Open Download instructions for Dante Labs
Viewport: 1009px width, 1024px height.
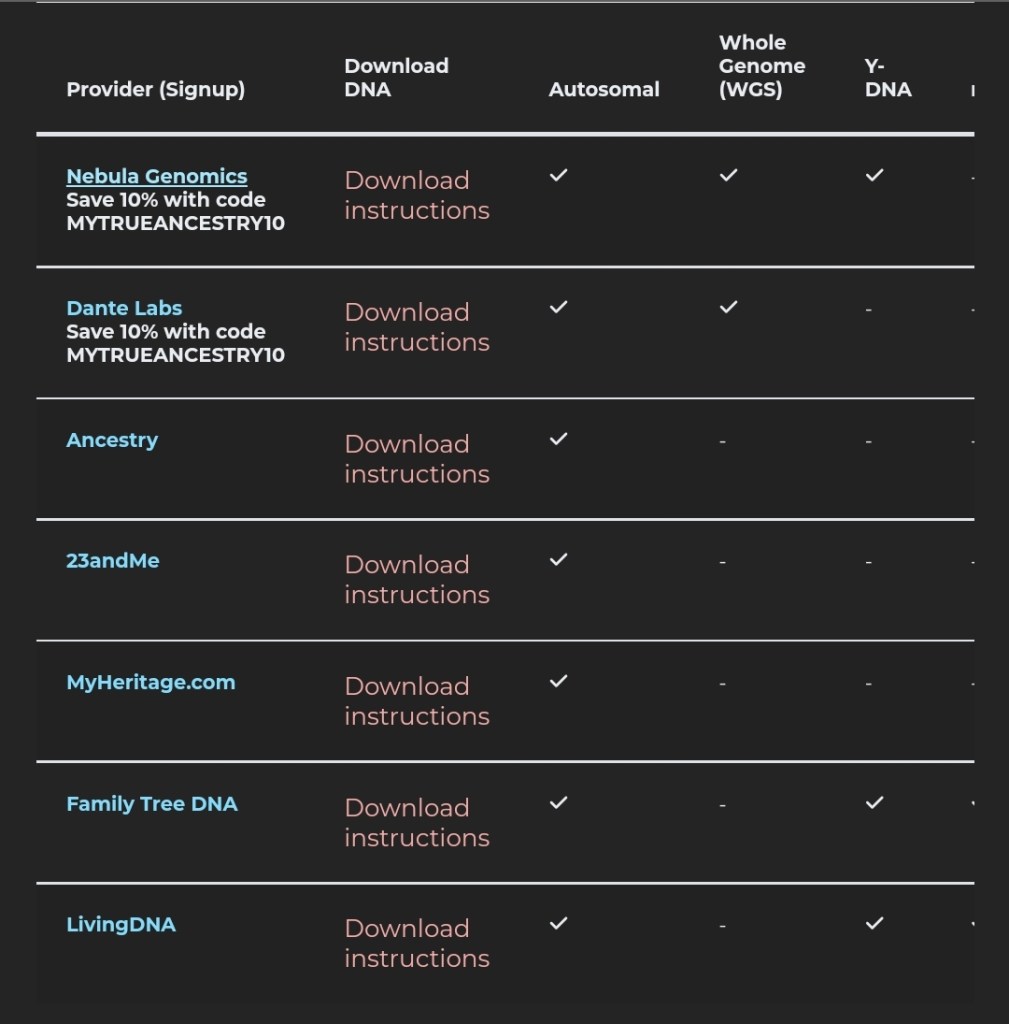click(416, 327)
